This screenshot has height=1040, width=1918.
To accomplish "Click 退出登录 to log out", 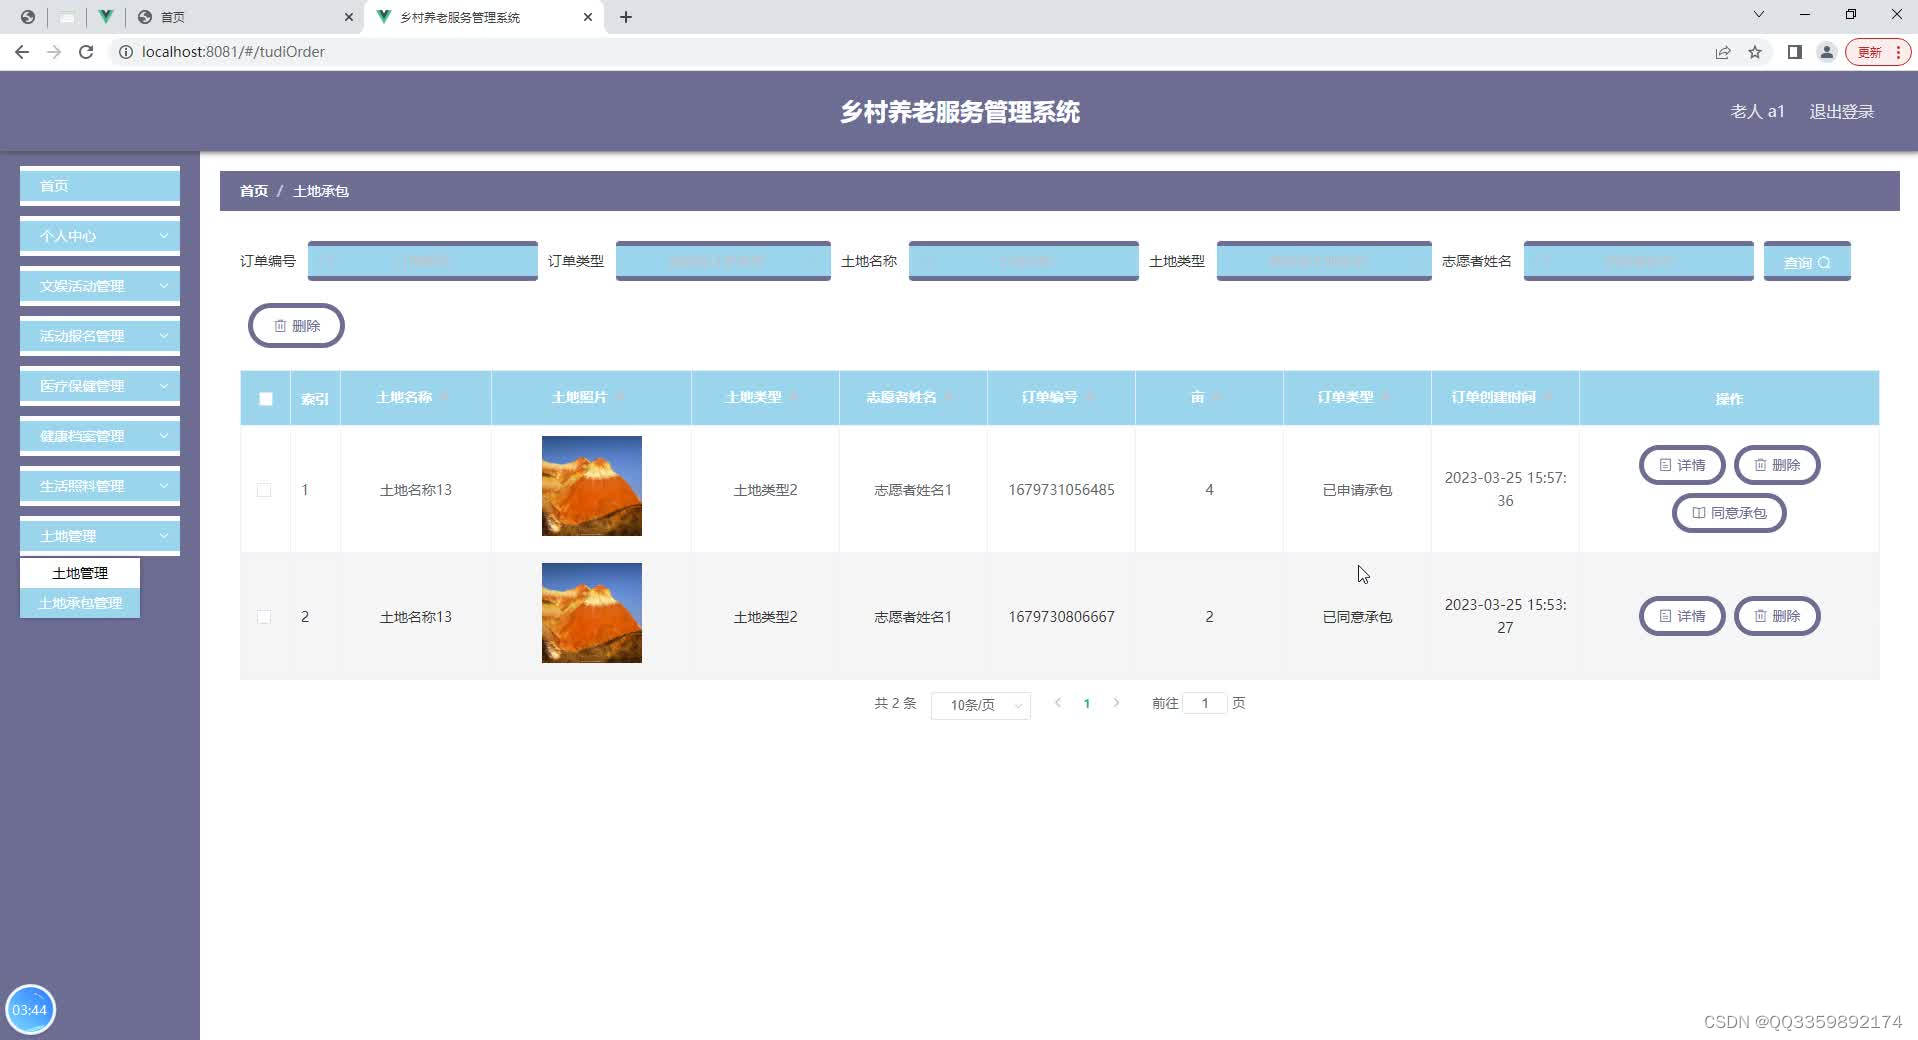I will (x=1841, y=112).
